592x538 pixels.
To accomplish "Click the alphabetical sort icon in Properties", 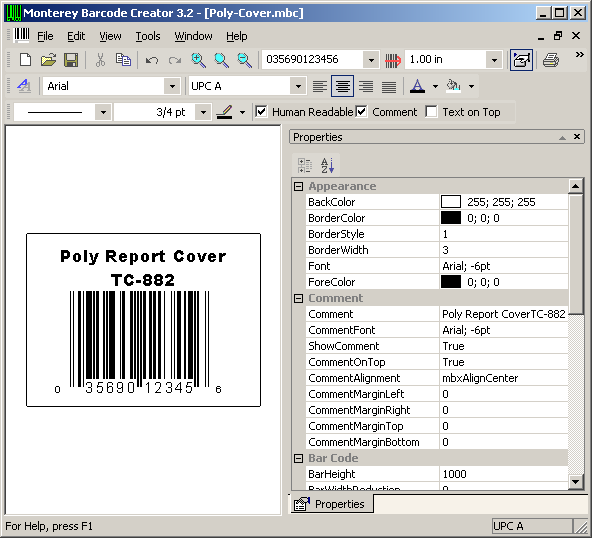I will pyautogui.click(x=327, y=165).
